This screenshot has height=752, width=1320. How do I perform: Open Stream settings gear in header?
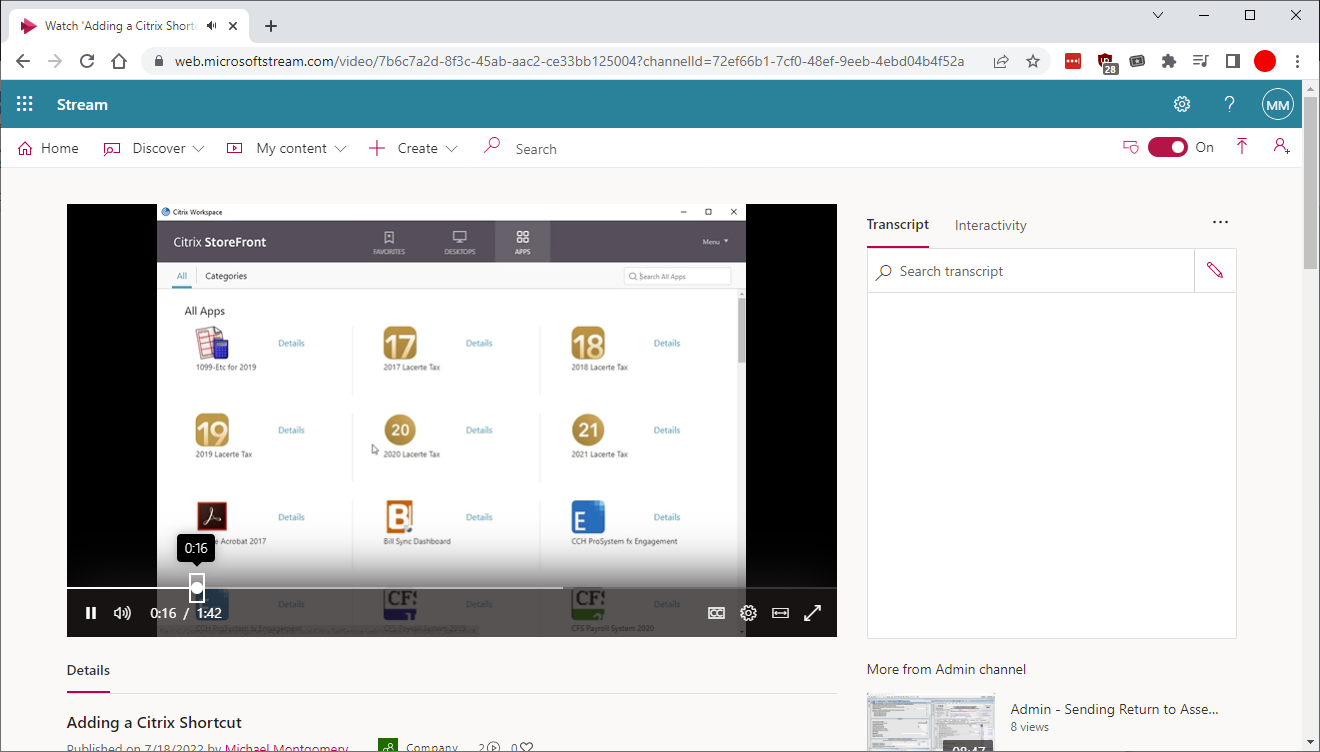click(1182, 104)
